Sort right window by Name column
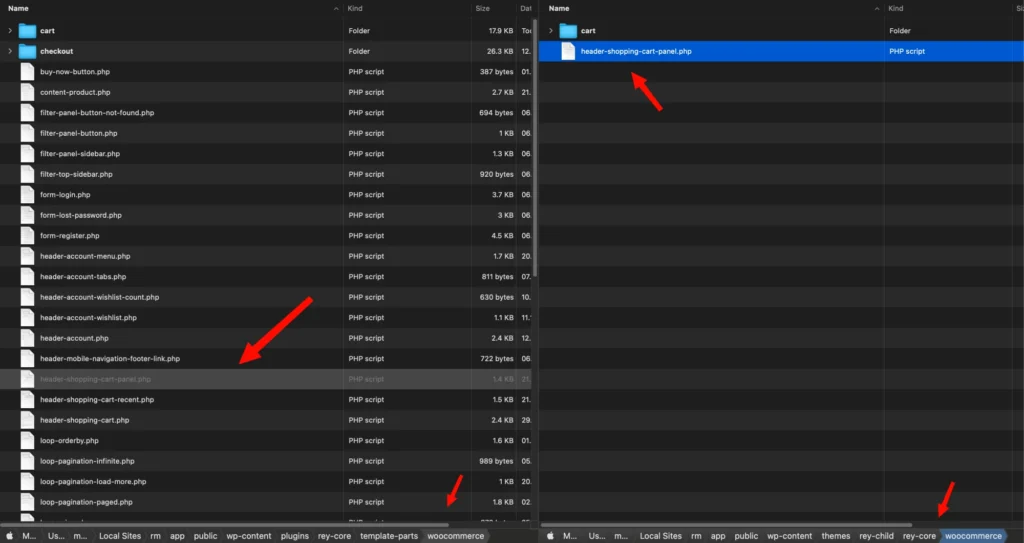 coord(559,8)
